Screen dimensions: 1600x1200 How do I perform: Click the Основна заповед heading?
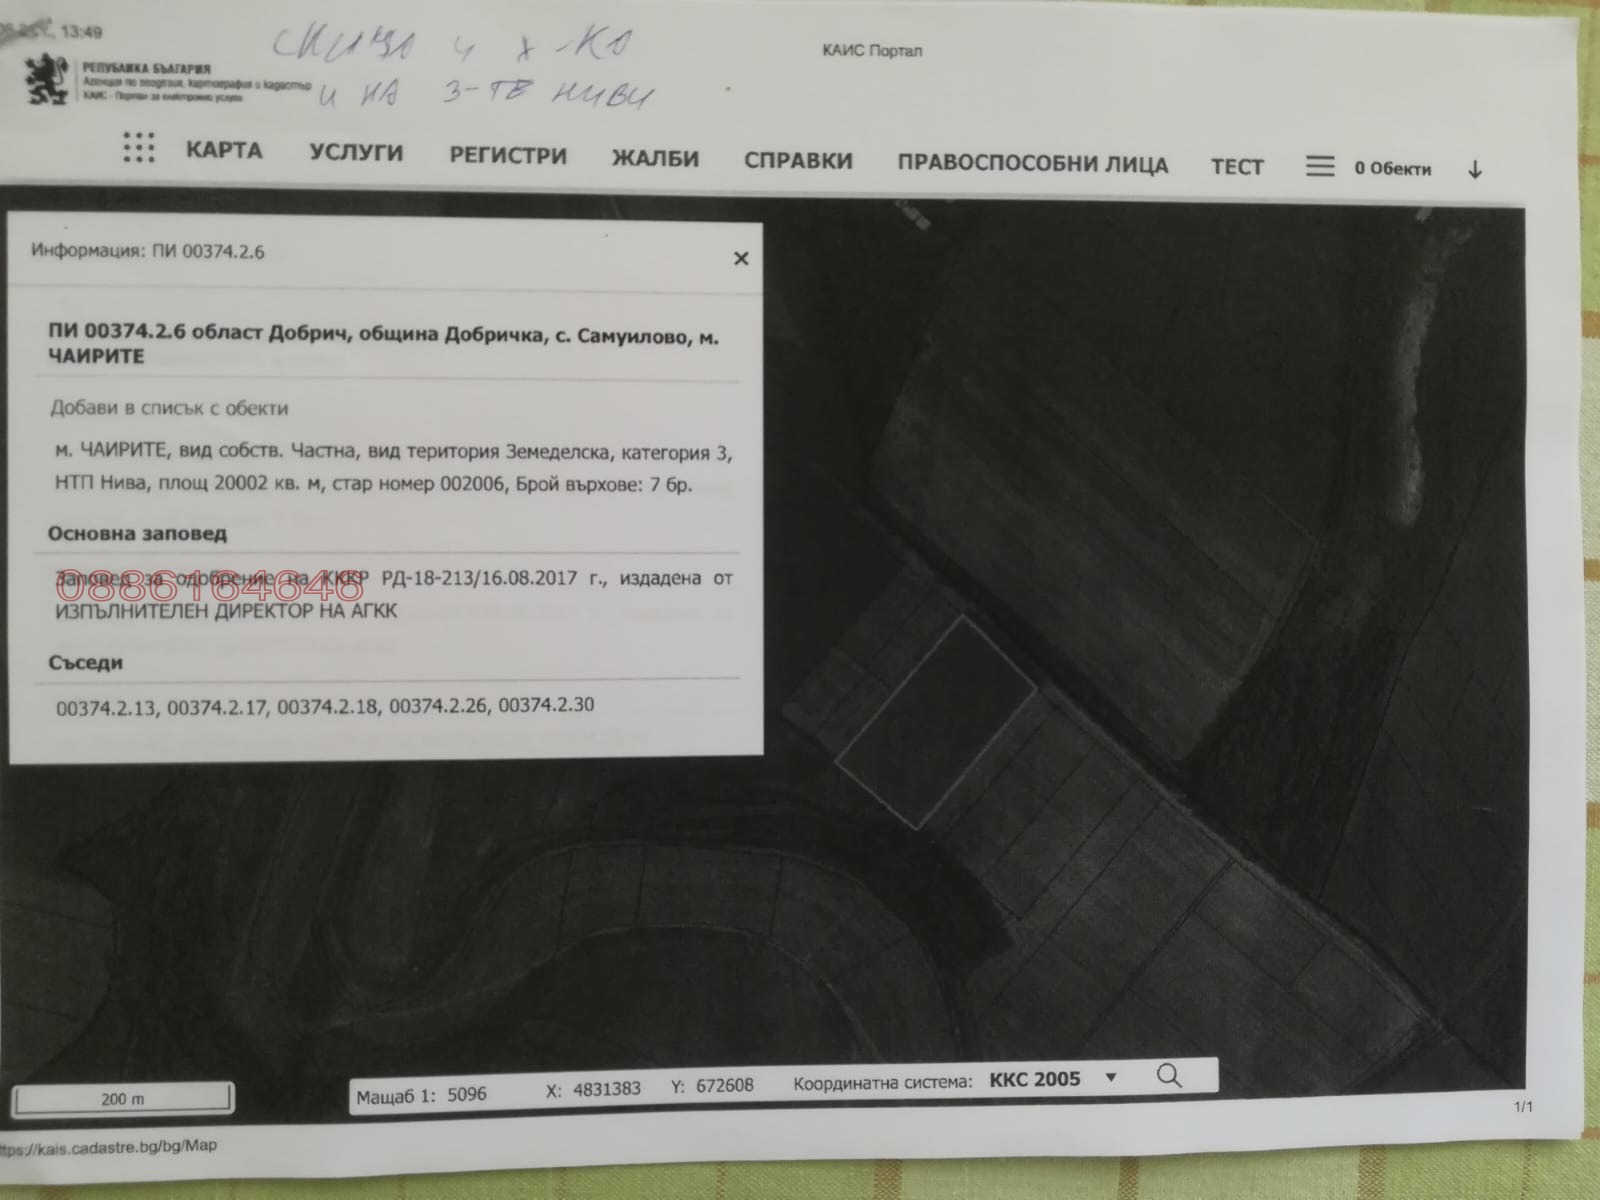click(137, 533)
